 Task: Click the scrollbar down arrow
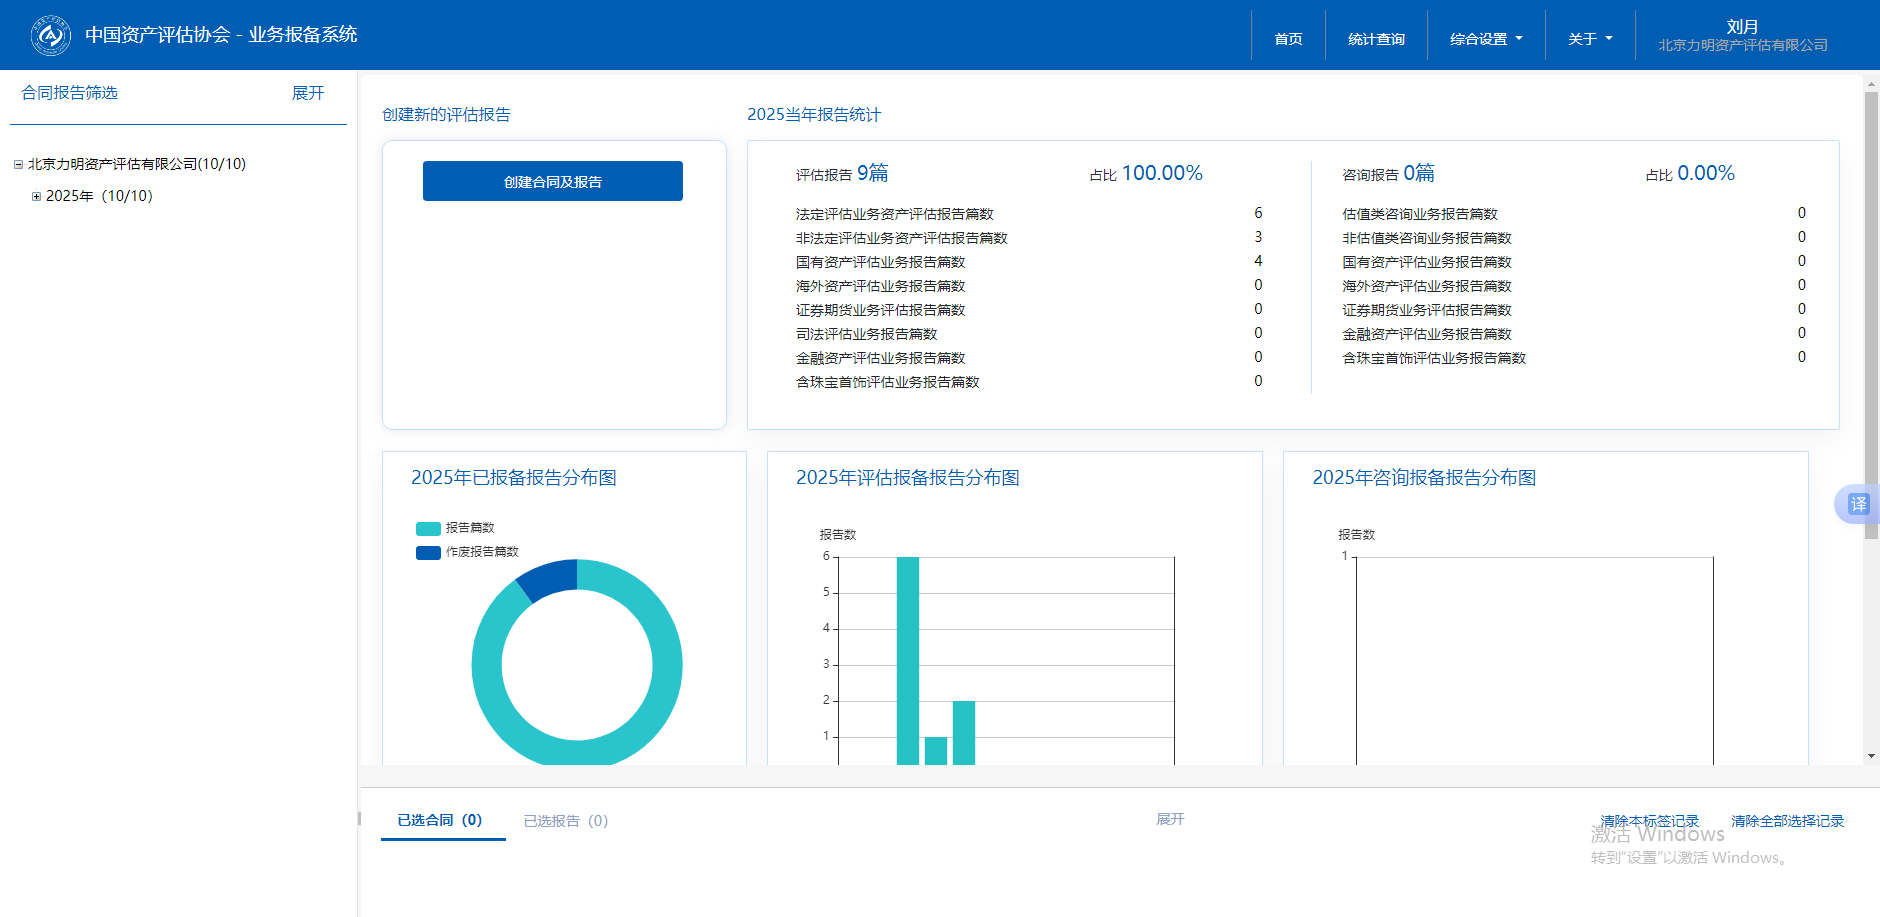click(x=1871, y=756)
